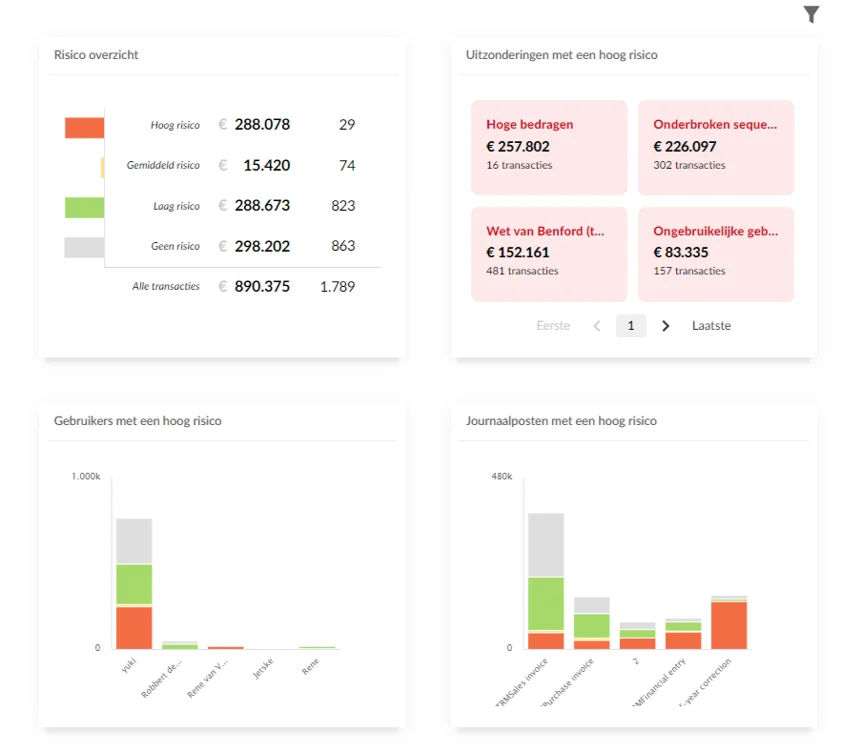
Task: Open the filter funnel icon
Action: tap(811, 14)
